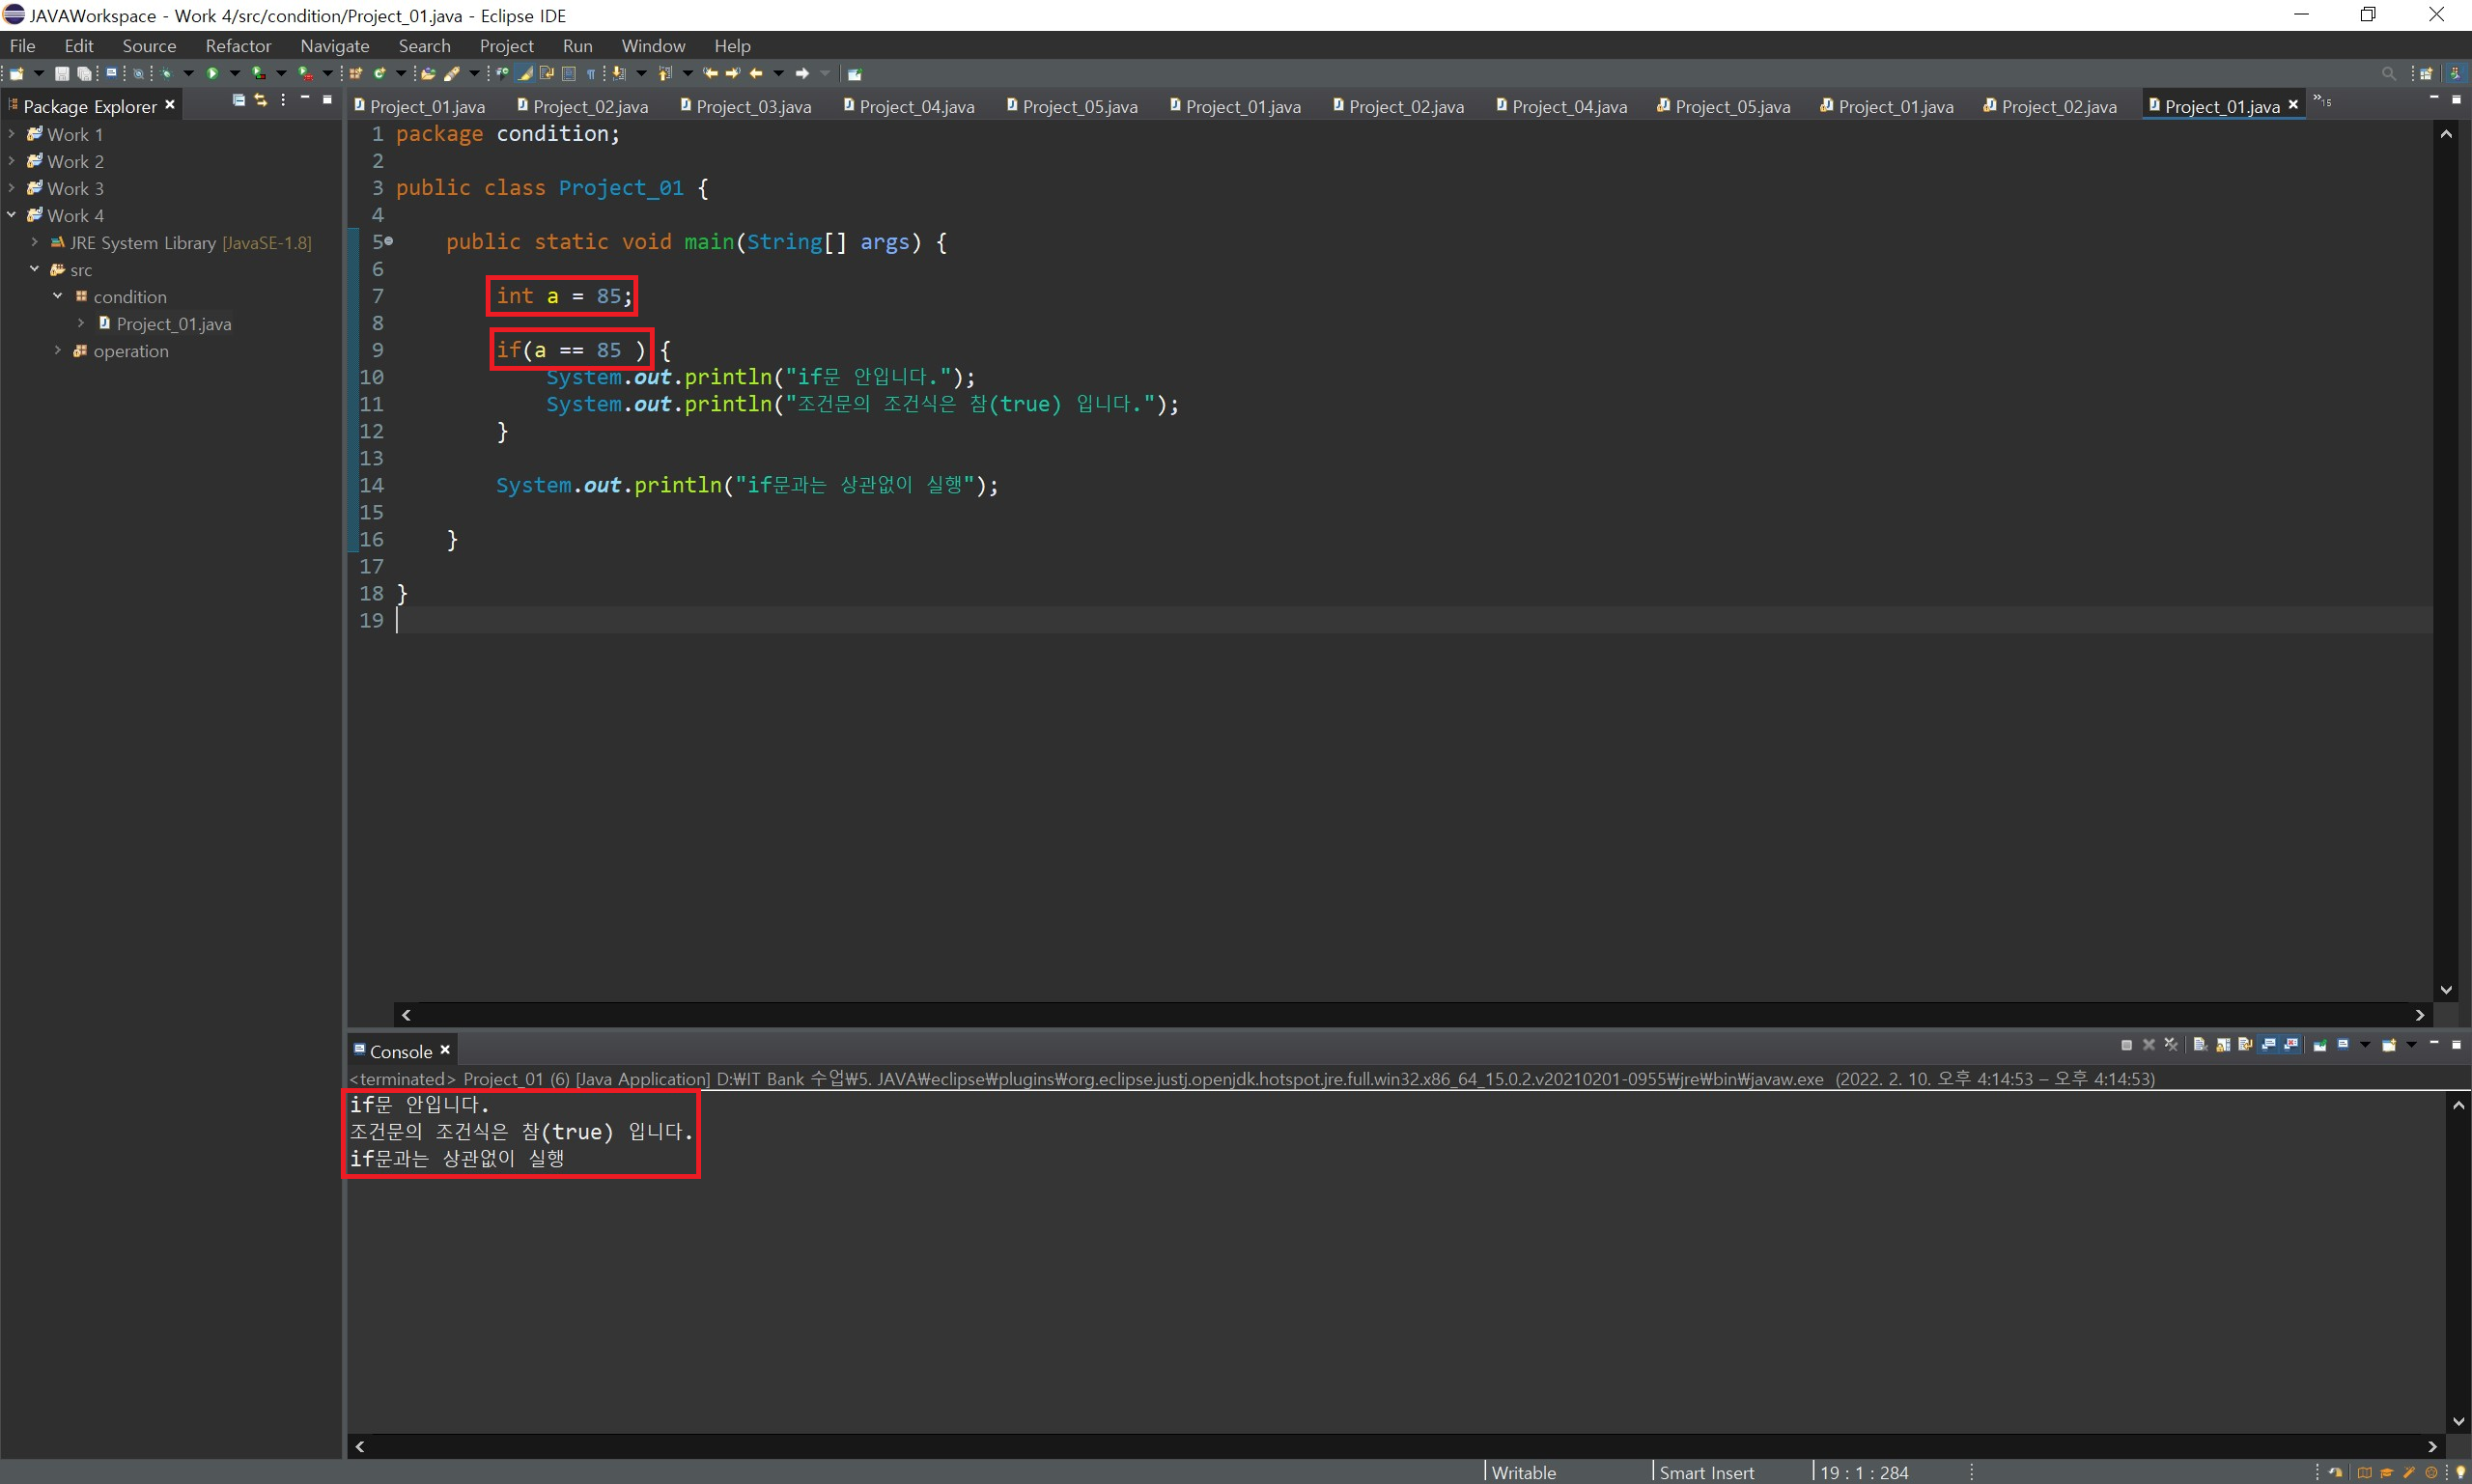Click Open Type folder icon in toolbar
The width and height of the screenshot is (2472, 1484).
pos(428,73)
